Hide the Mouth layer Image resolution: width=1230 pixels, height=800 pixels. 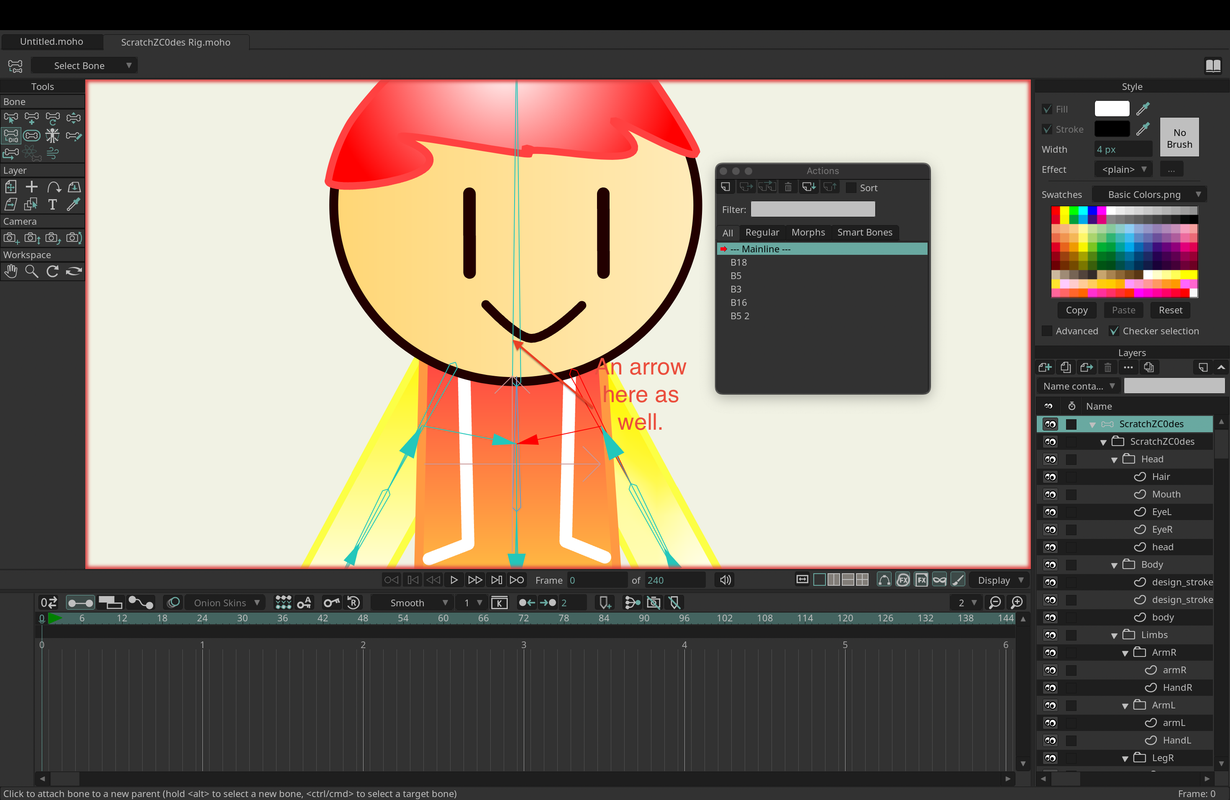[1050, 494]
